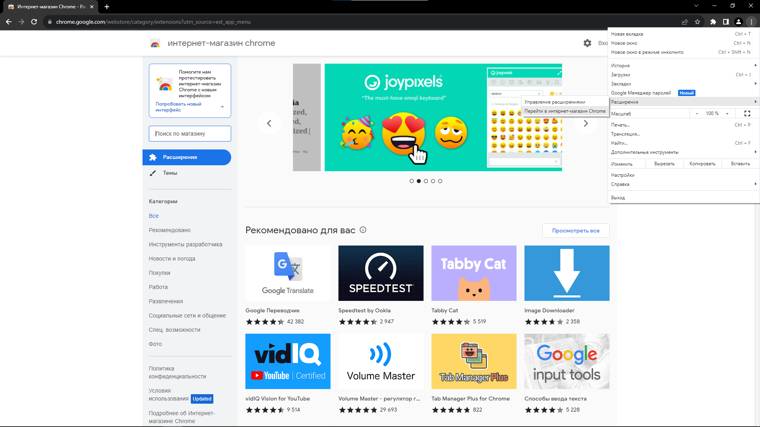Click Вырезать in edit row
This screenshot has height=427, width=760.
664,164
